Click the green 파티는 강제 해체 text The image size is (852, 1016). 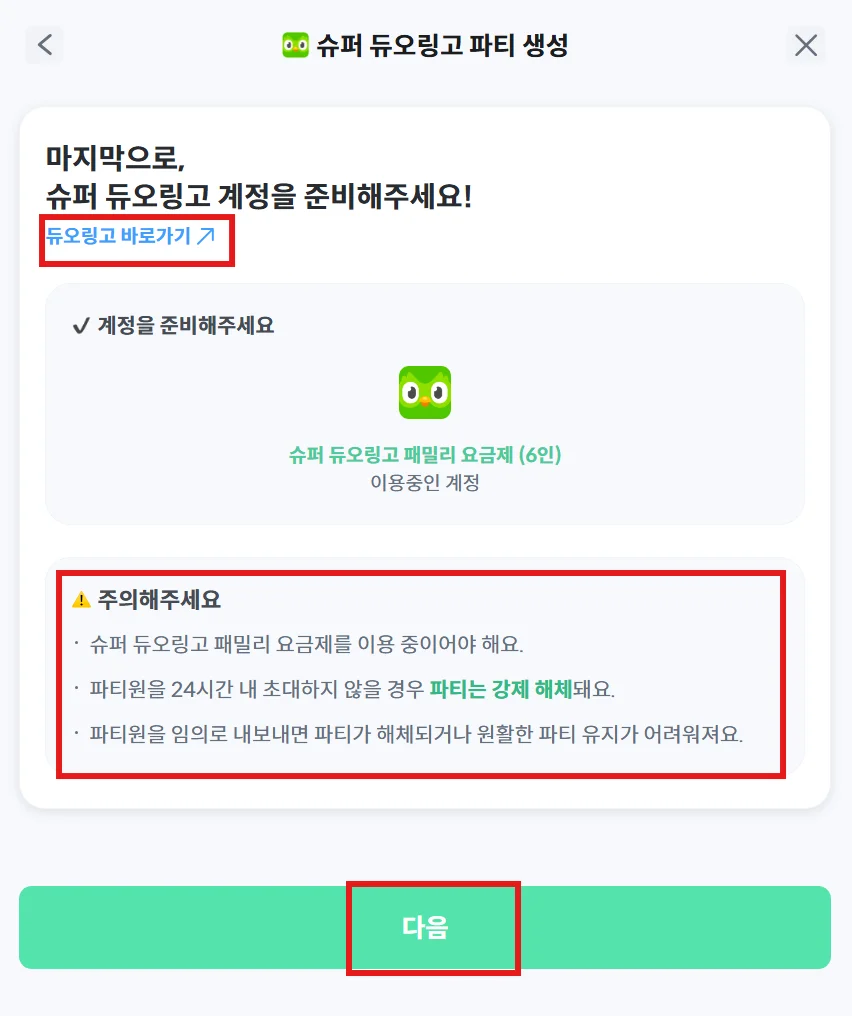pyautogui.click(x=500, y=689)
